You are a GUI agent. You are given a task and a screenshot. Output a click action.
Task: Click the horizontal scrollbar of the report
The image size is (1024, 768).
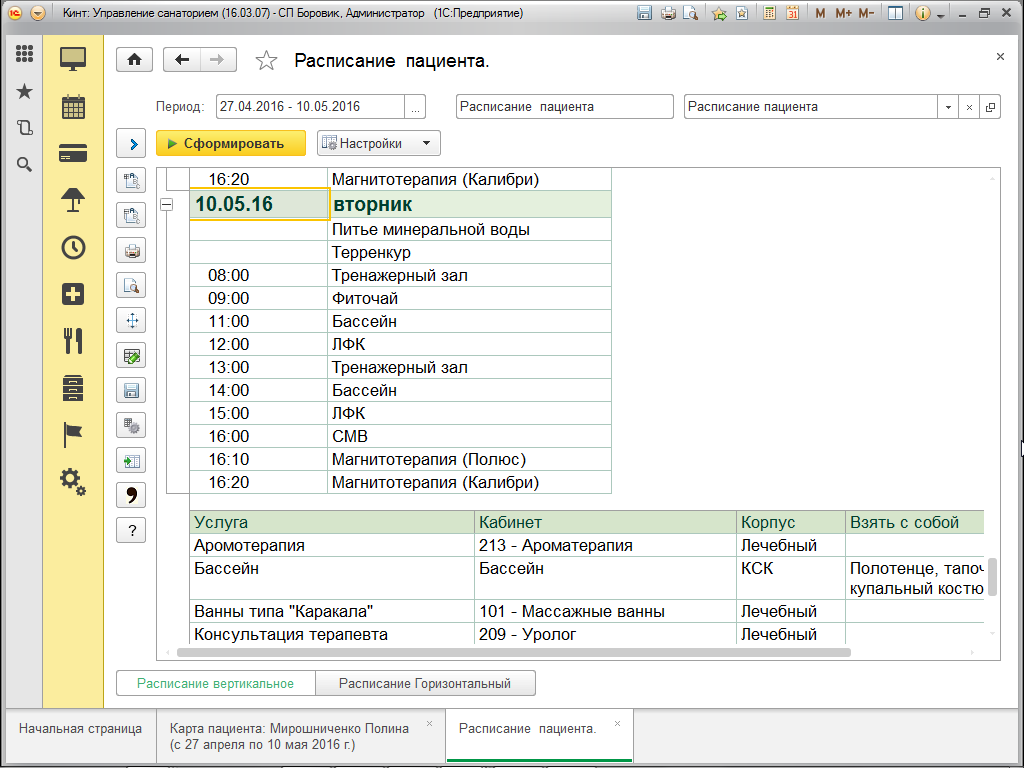513,652
